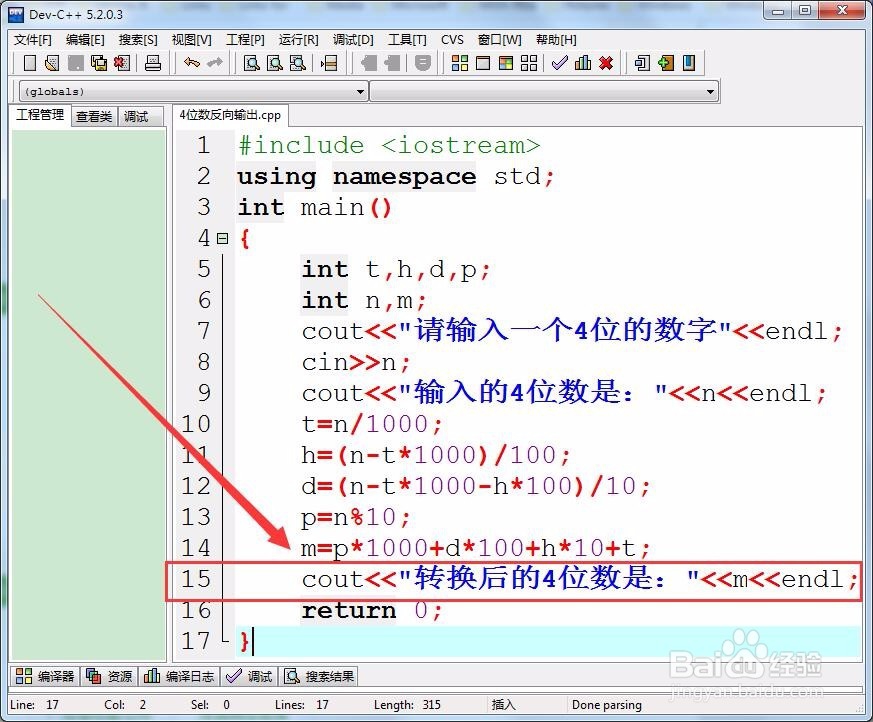This screenshot has width=873, height=722.
Task: Open the 搜索结果 bottom tab
Action: point(319,676)
